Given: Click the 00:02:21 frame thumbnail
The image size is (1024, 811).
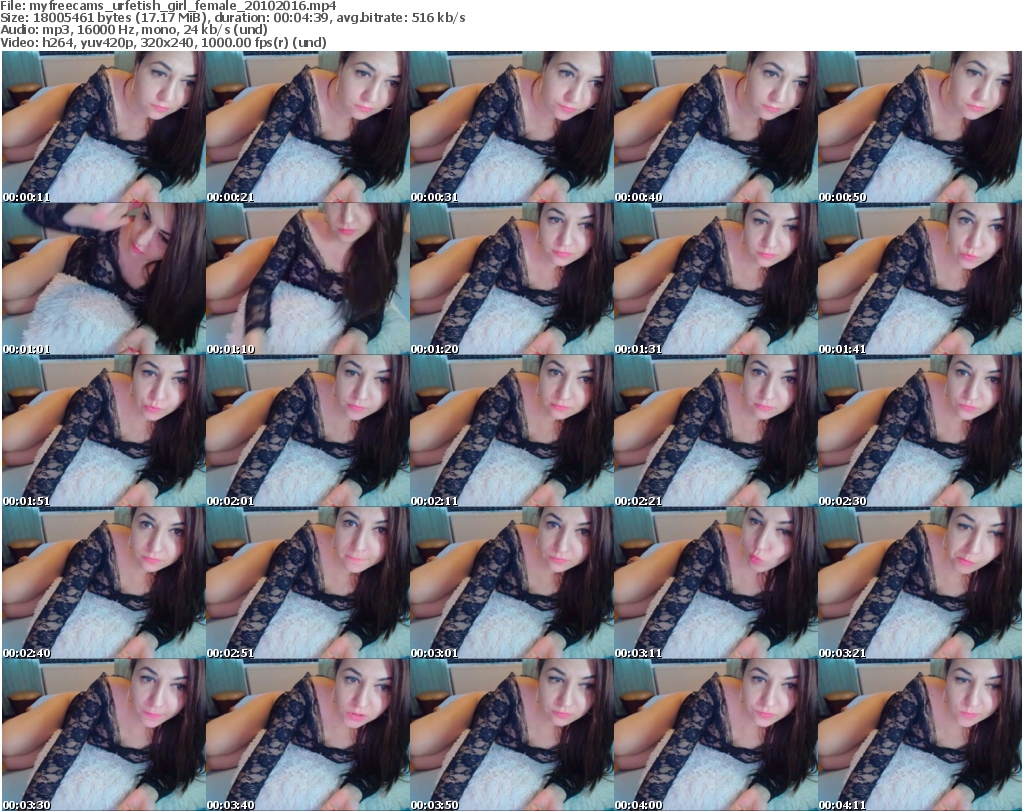Looking at the screenshot, I should 716,431.
